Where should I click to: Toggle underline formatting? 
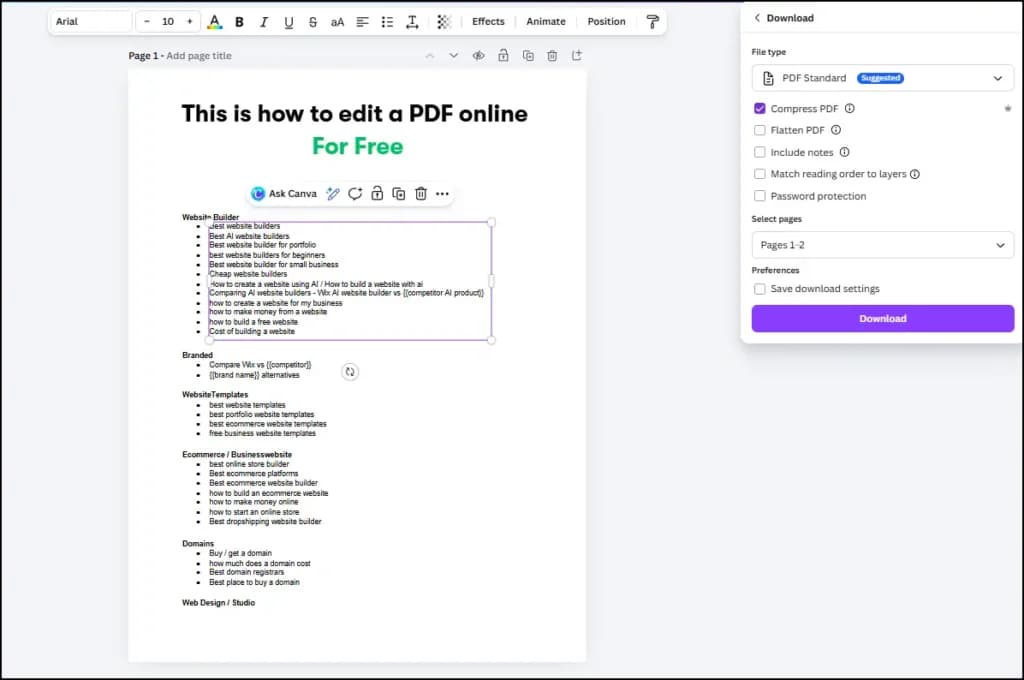click(x=289, y=22)
